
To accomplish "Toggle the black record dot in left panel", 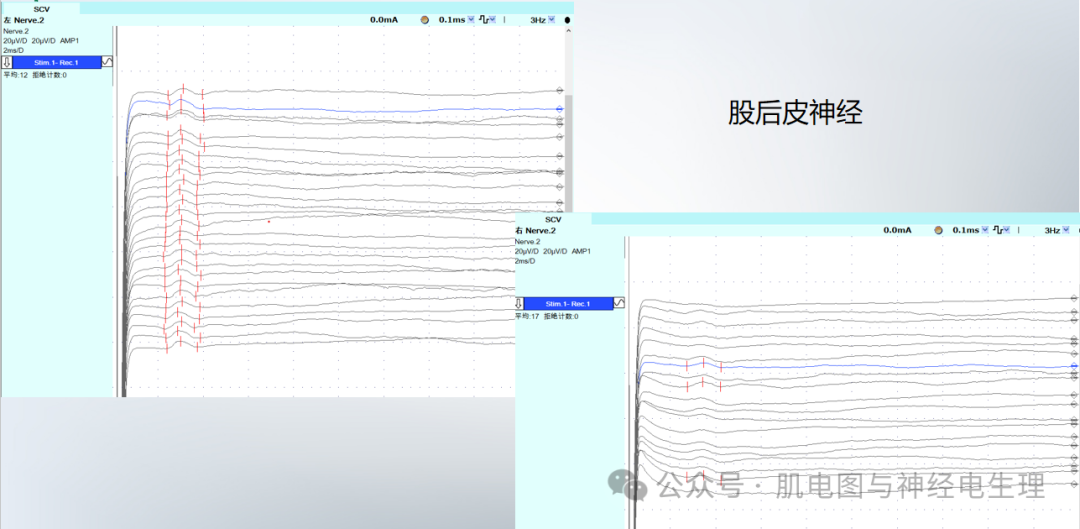I will pyautogui.click(x=568, y=19).
